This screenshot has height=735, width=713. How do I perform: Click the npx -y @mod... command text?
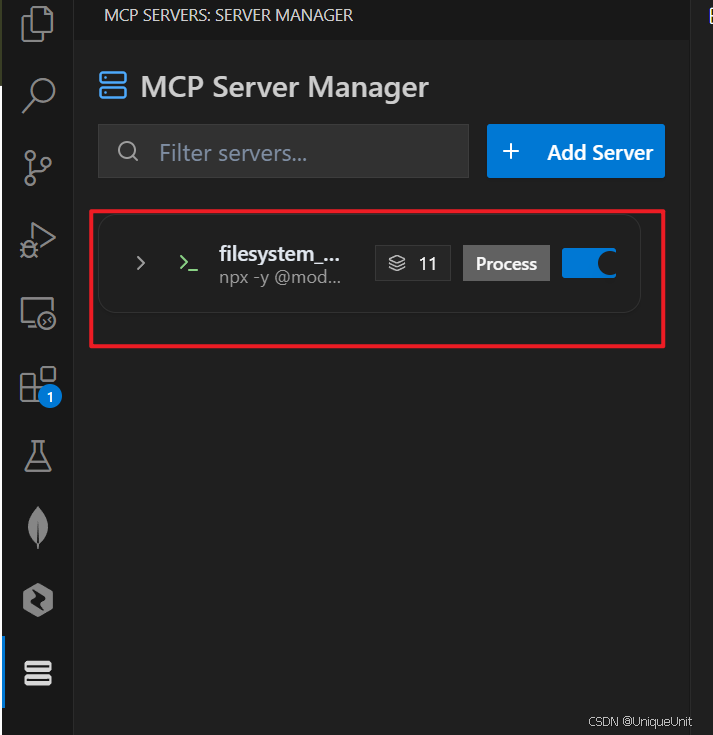(x=280, y=278)
